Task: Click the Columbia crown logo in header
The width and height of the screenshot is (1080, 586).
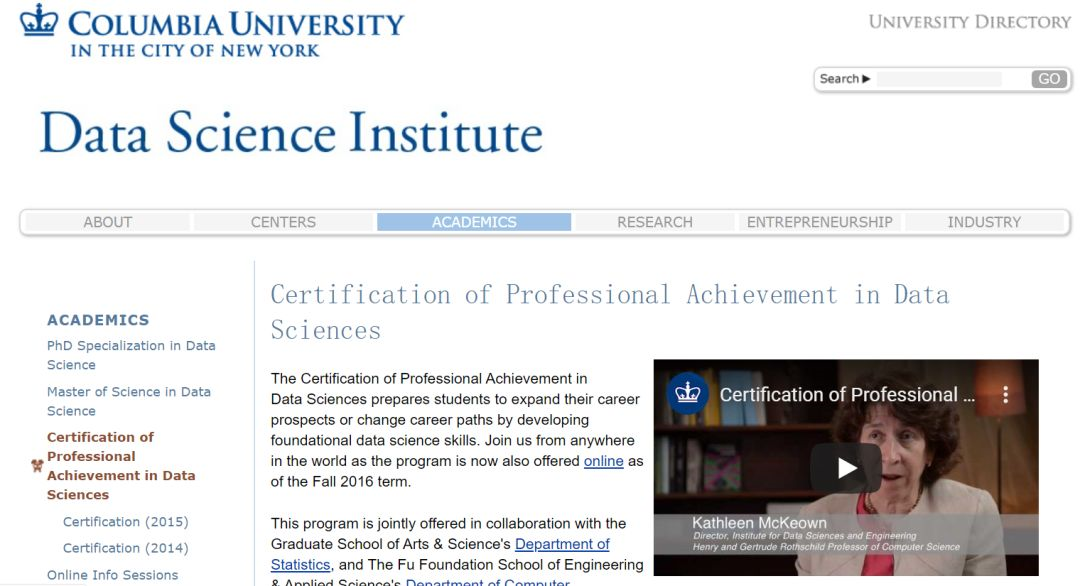Action: [39, 22]
